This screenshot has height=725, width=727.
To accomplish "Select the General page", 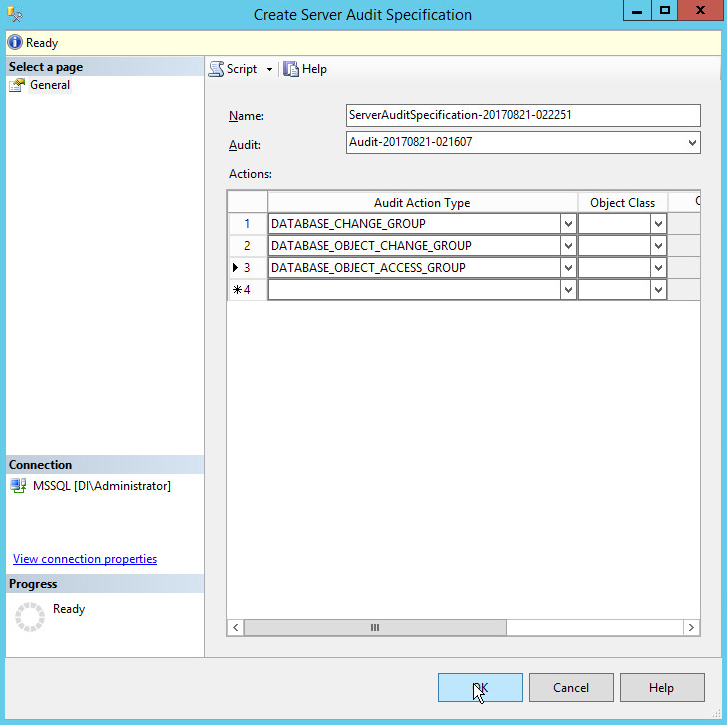I will [x=49, y=85].
